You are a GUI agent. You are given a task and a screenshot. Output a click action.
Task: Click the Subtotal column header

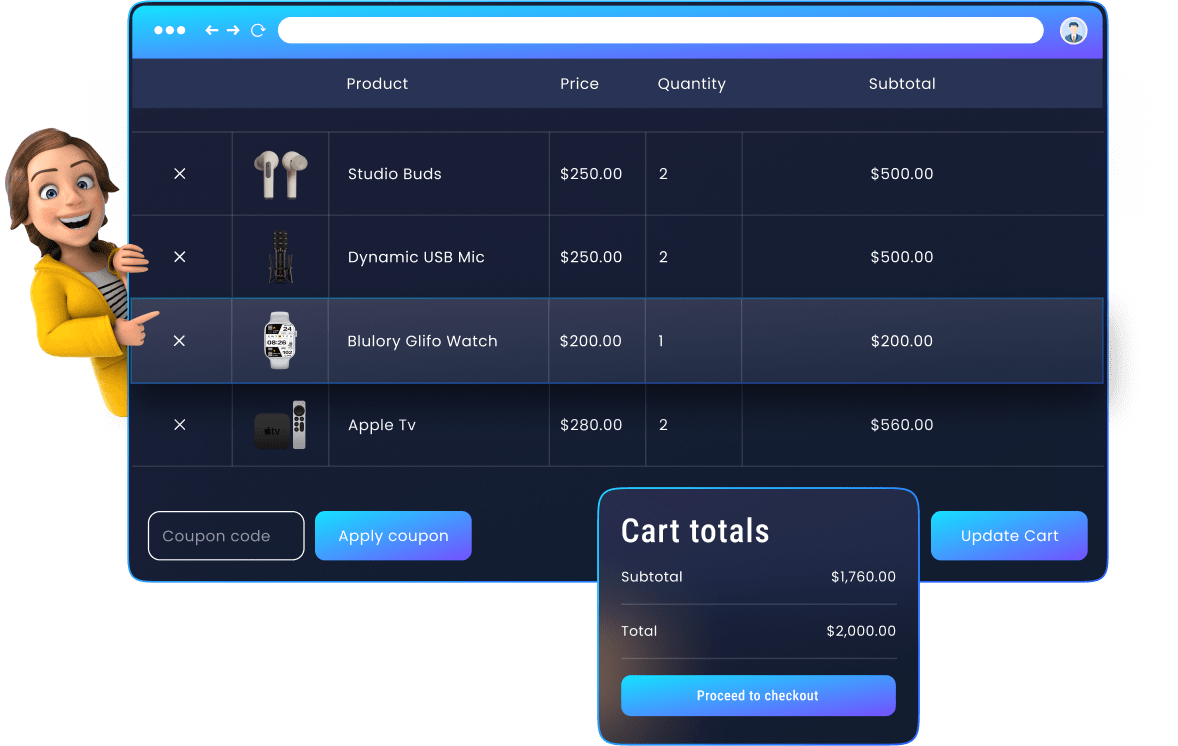[x=902, y=83]
